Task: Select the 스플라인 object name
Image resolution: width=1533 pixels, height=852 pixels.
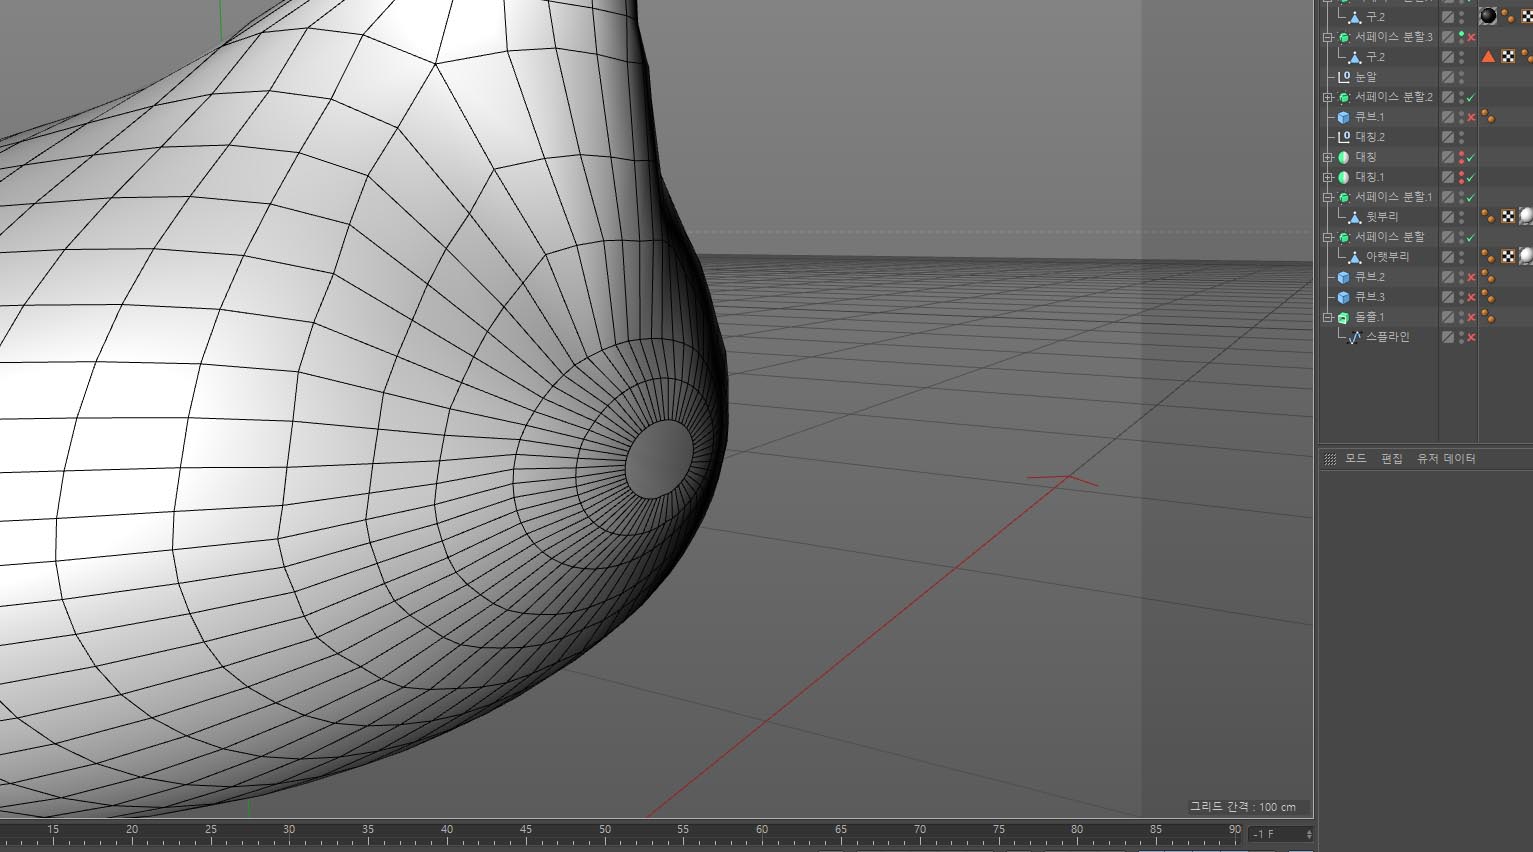Action: [x=1388, y=337]
